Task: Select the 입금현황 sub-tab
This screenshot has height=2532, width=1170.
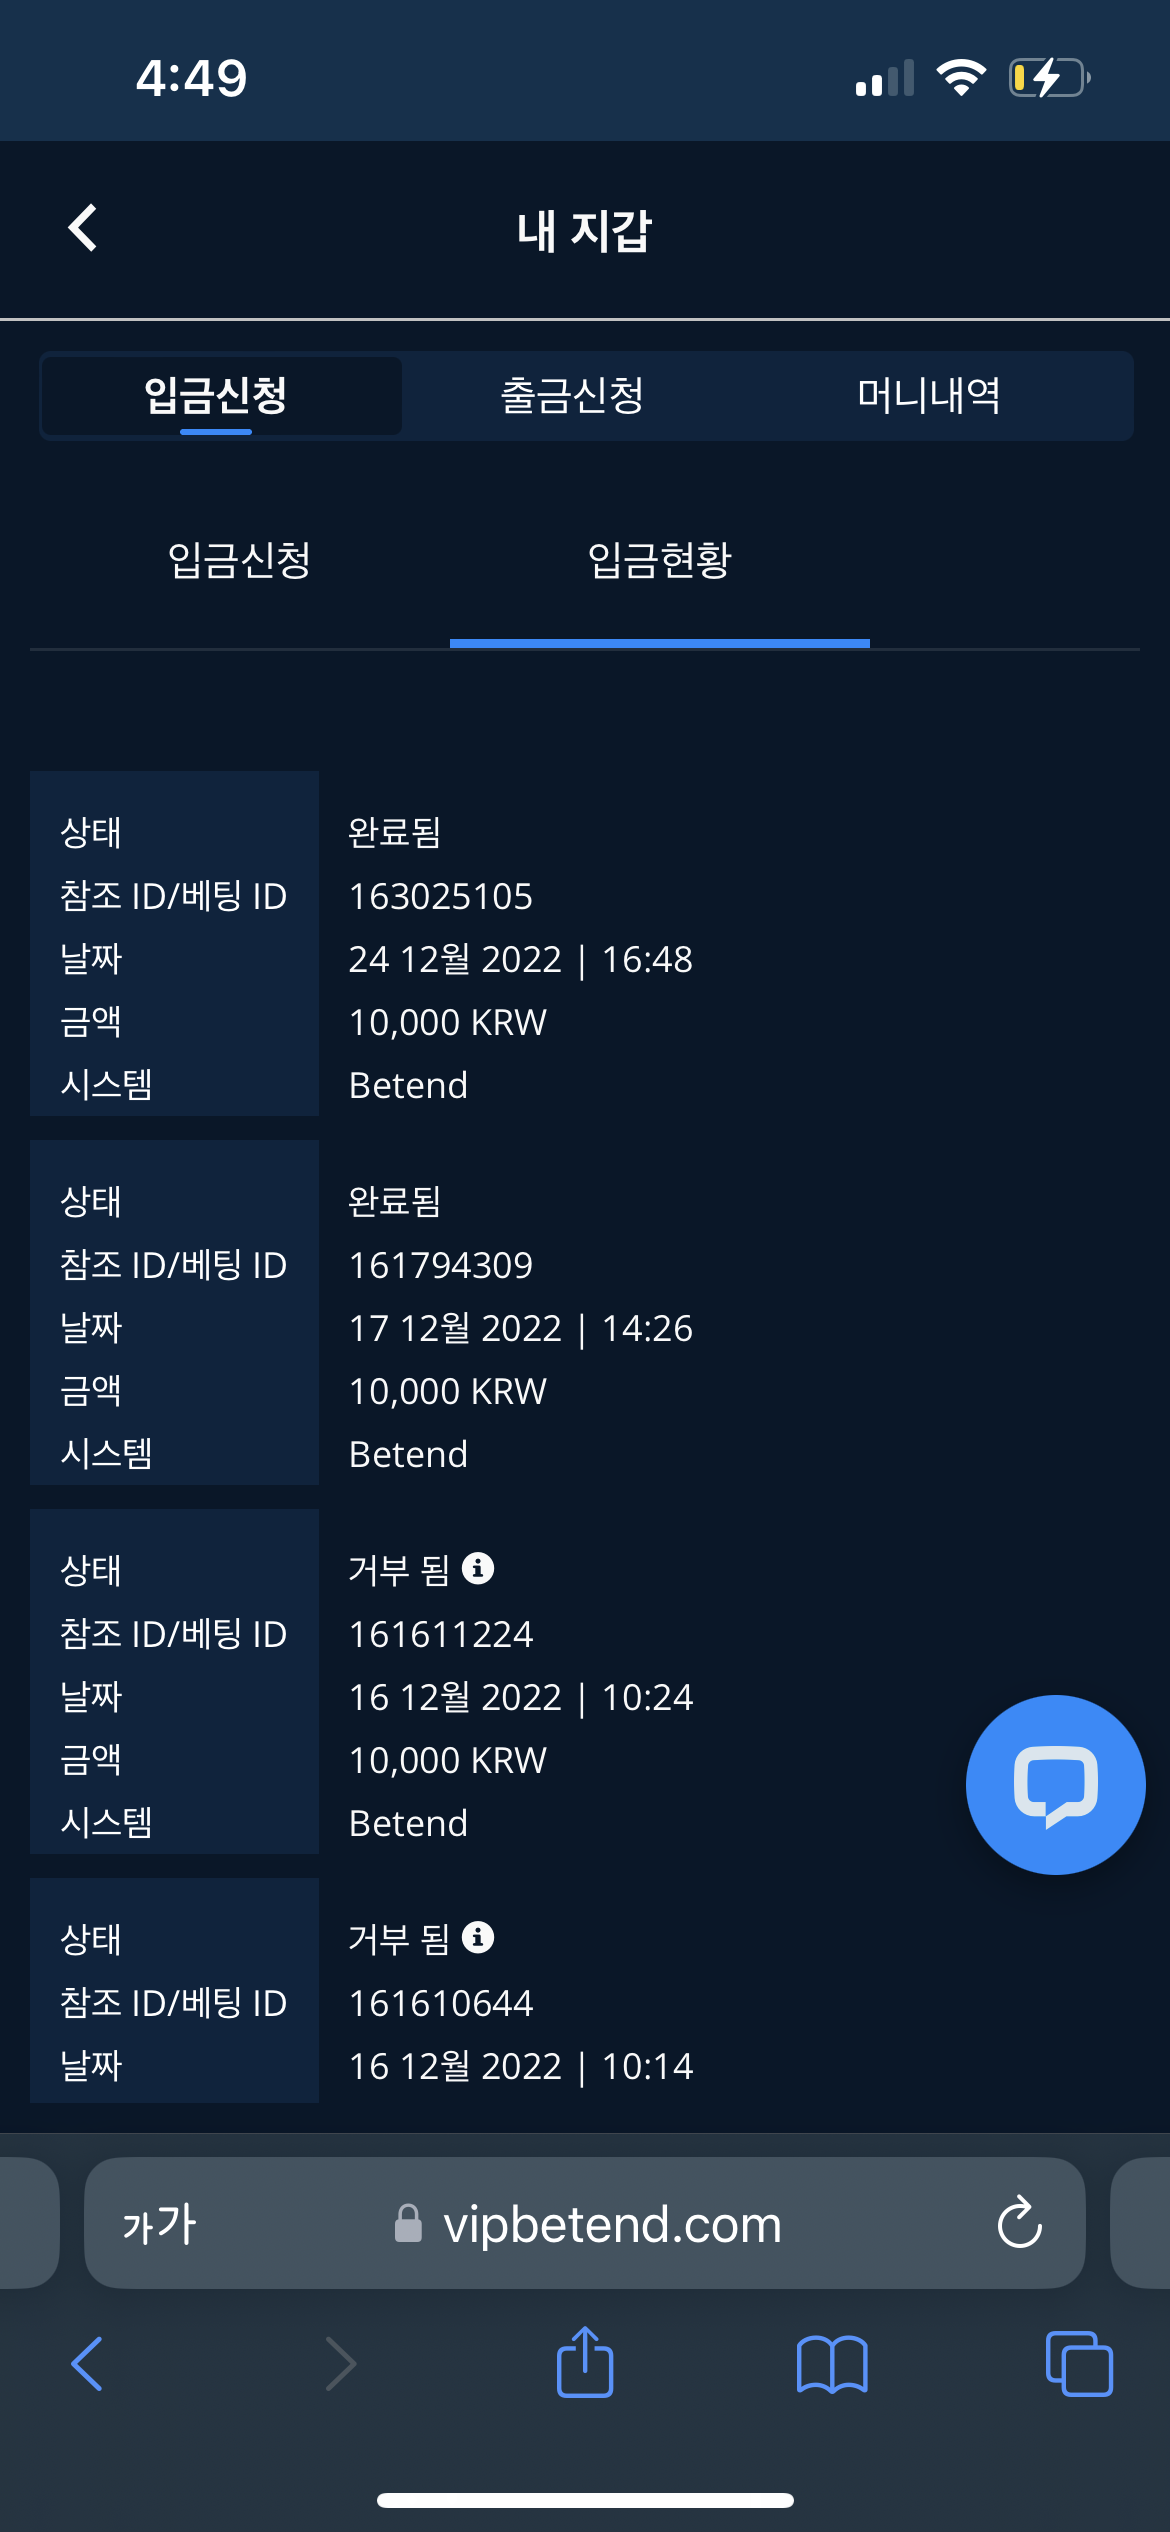Action: coord(659,560)
